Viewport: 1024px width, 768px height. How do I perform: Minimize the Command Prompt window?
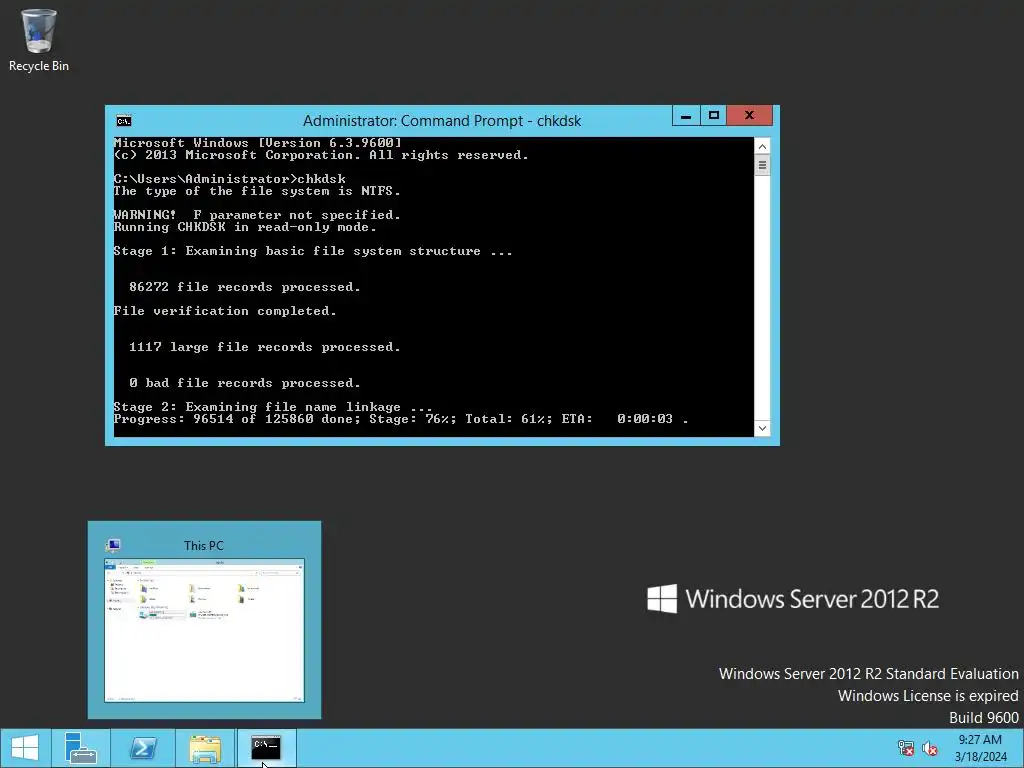coord(686,116)
